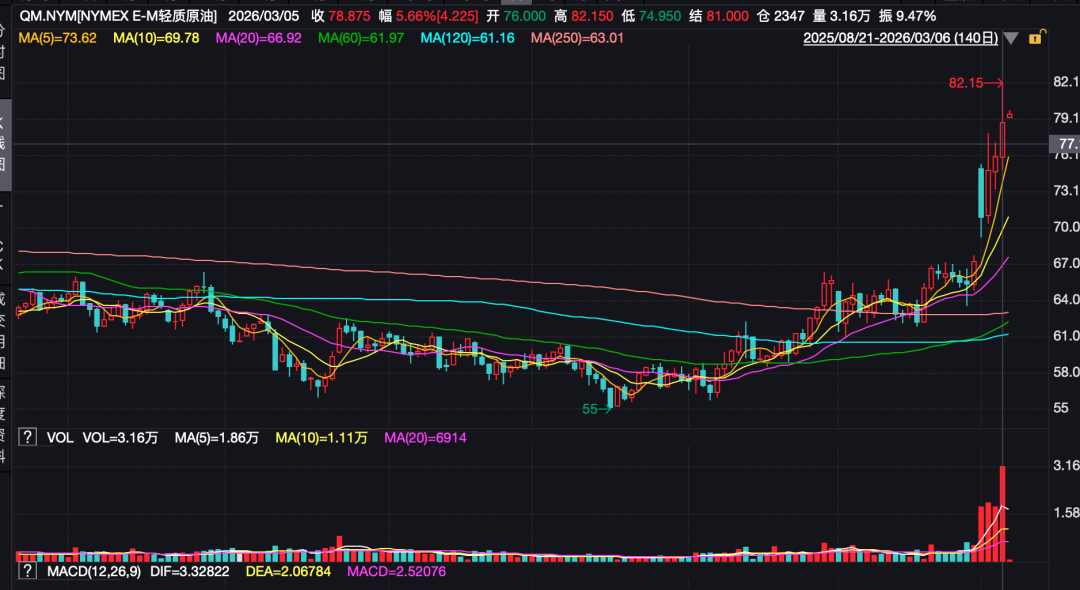Click the 2025/08/21-2026/03/06 date range link

coord(901,38)
